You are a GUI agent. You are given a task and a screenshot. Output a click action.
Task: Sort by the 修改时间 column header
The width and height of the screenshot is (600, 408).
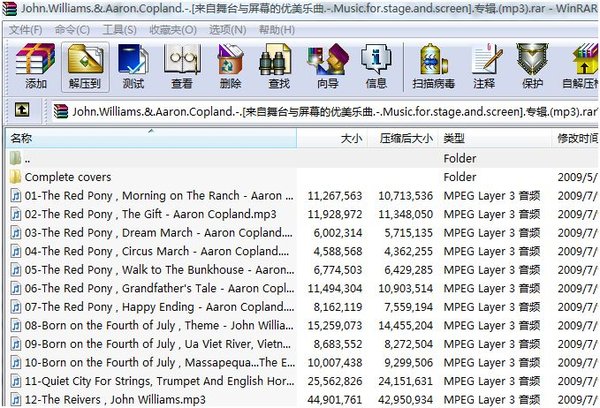click(576, 138)
